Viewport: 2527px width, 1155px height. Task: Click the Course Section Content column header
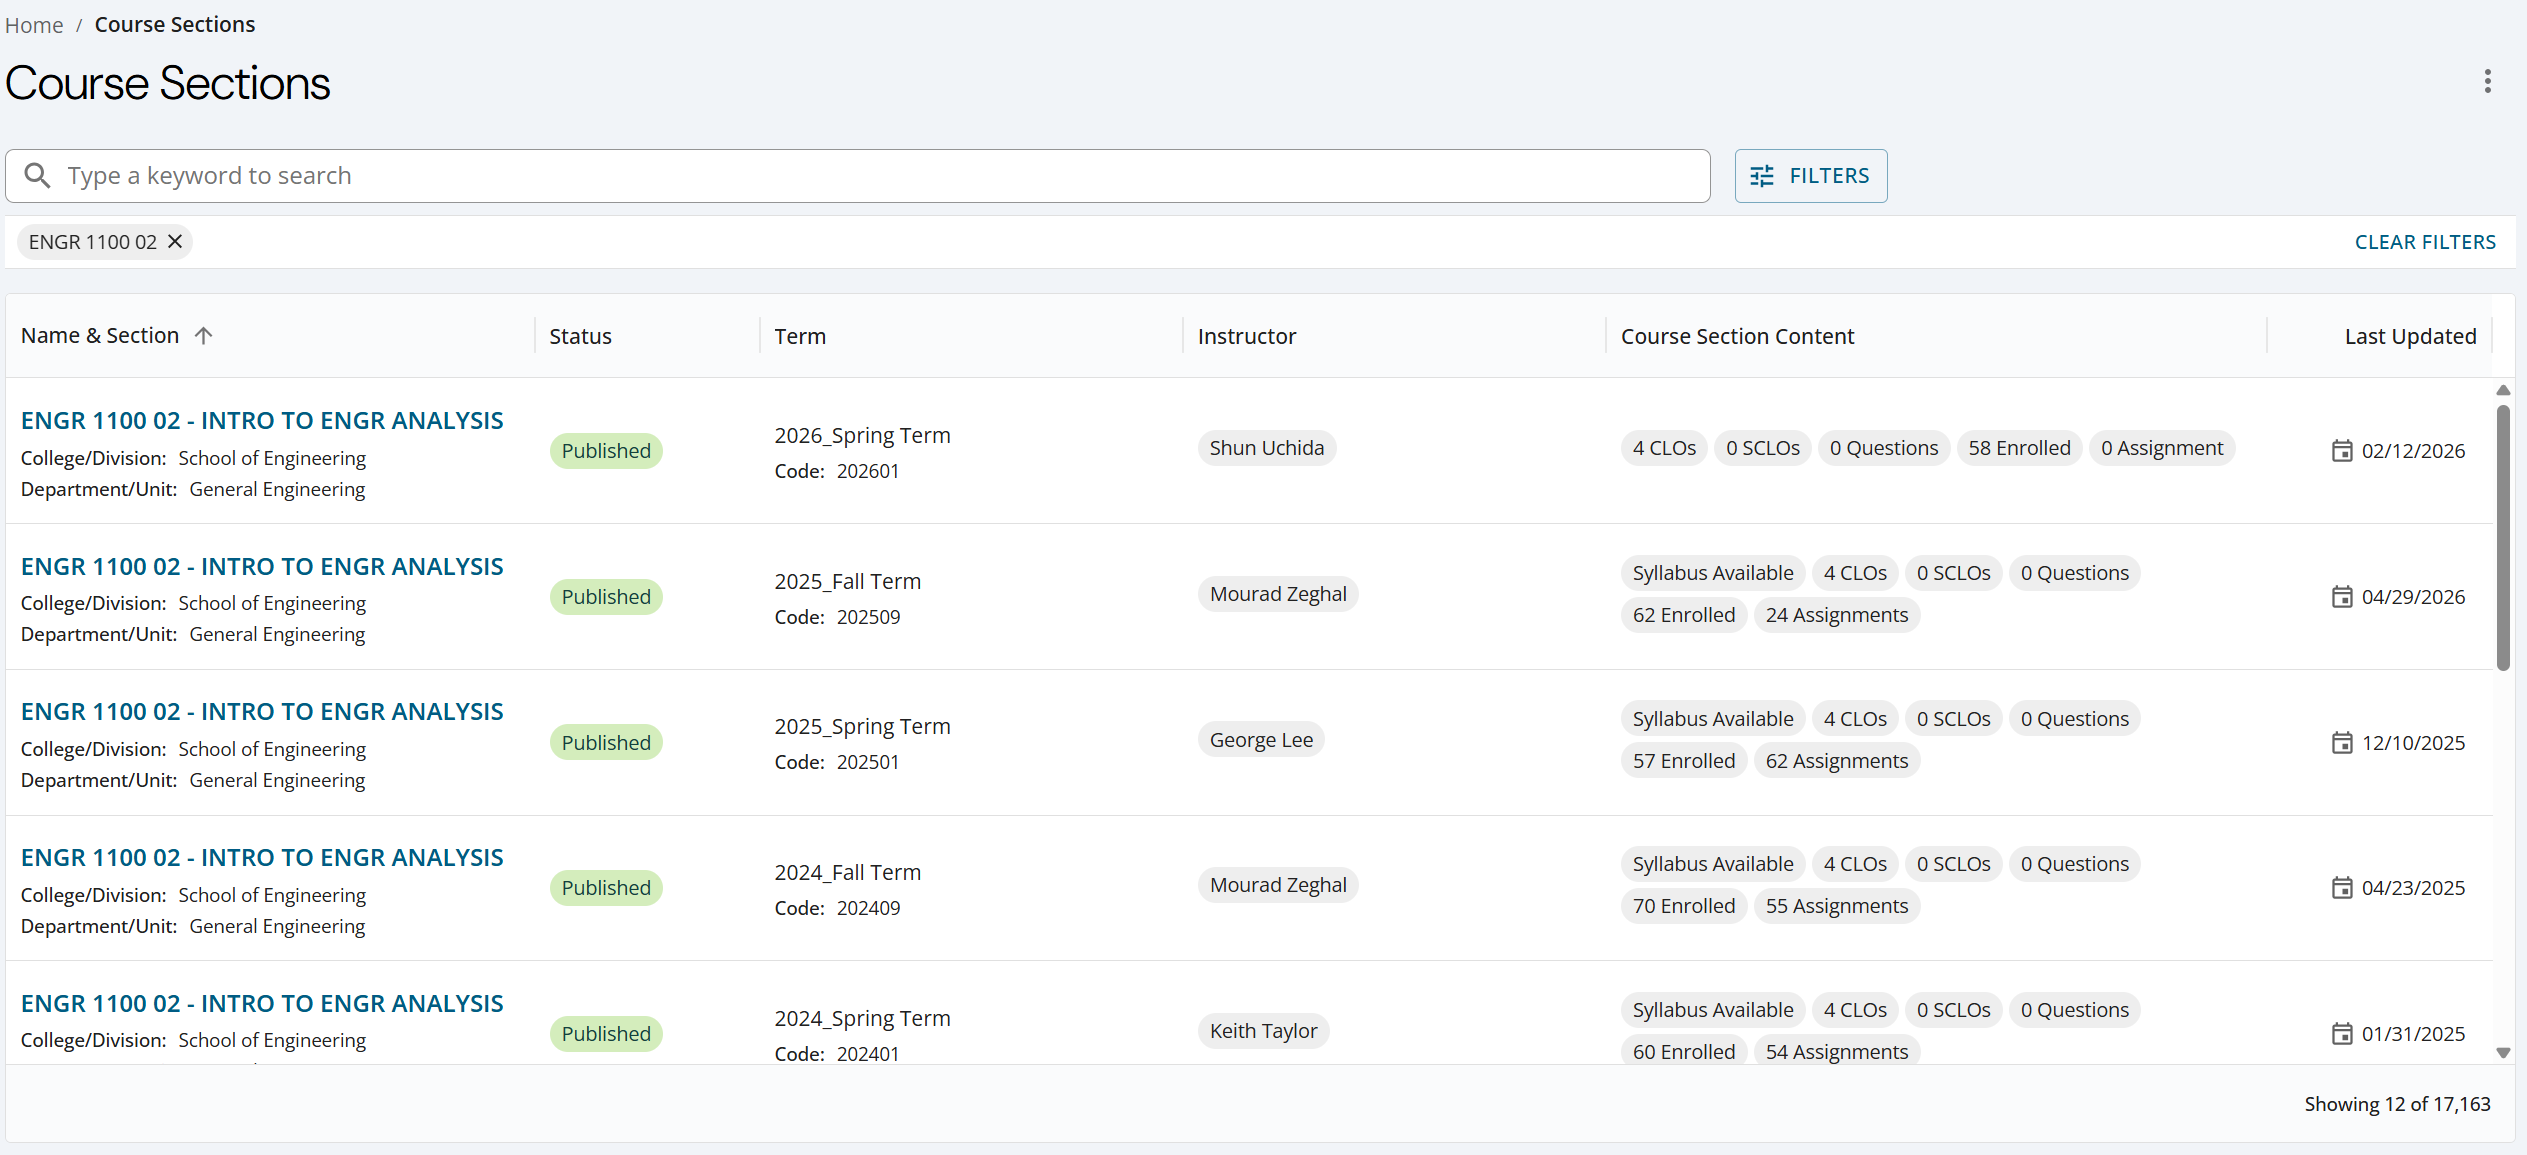[1737, 336]
